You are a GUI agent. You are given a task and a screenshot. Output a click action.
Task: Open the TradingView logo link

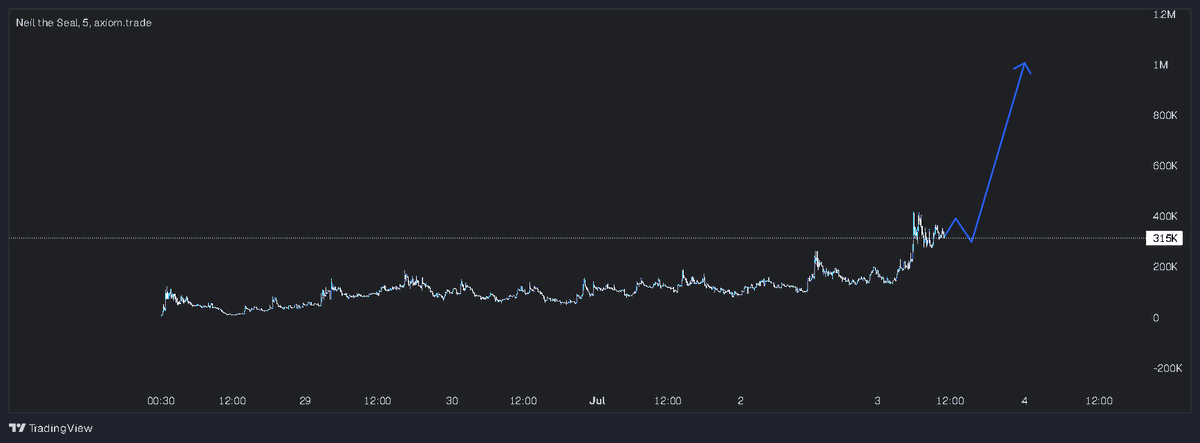(50, 428)
